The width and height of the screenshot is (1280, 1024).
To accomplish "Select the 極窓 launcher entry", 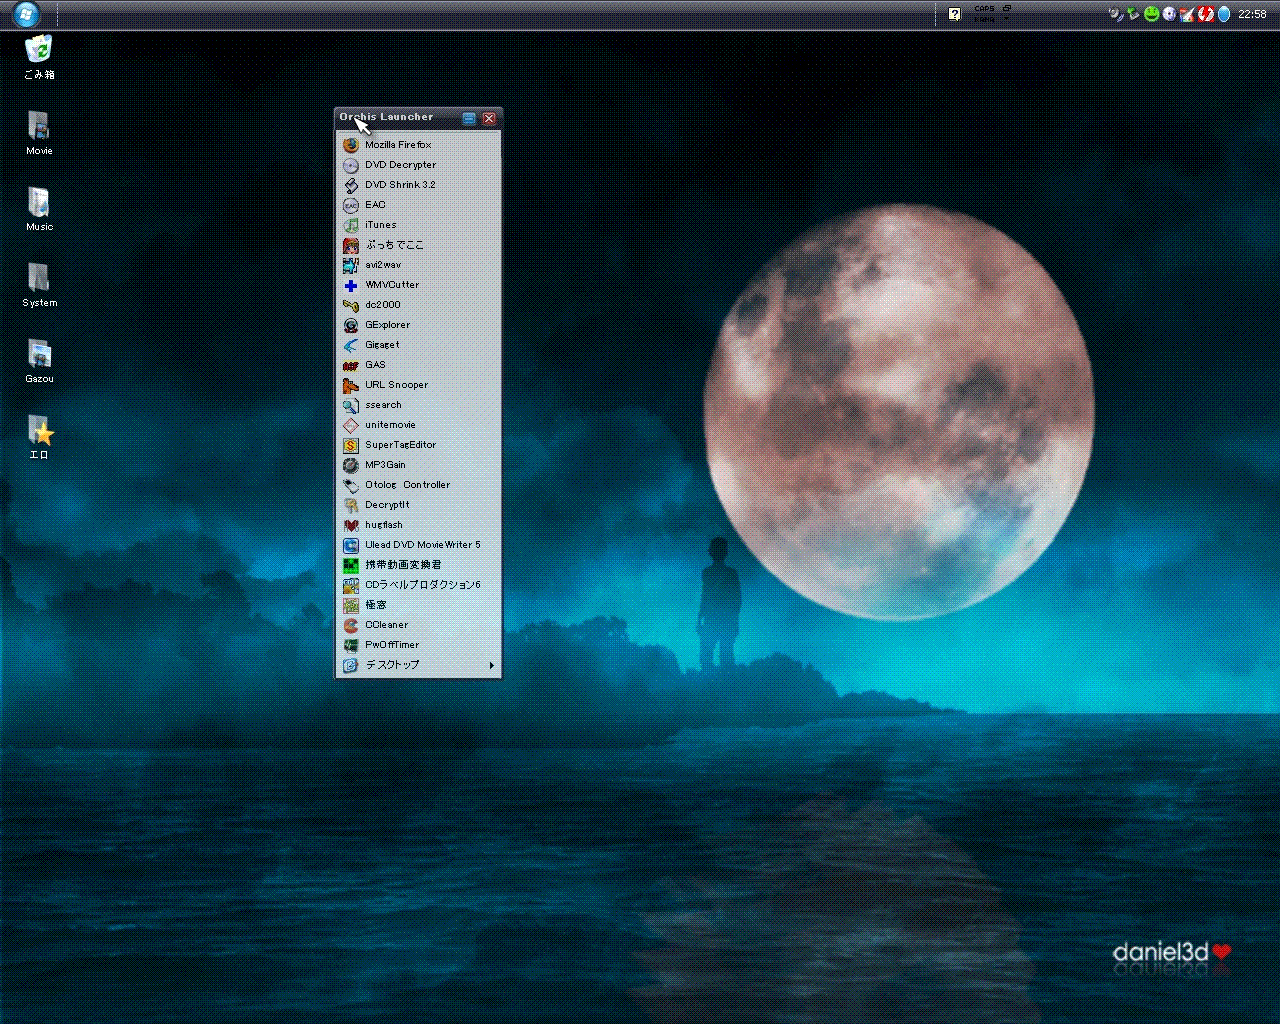I will pyautogui.click(x=418, y=605).
